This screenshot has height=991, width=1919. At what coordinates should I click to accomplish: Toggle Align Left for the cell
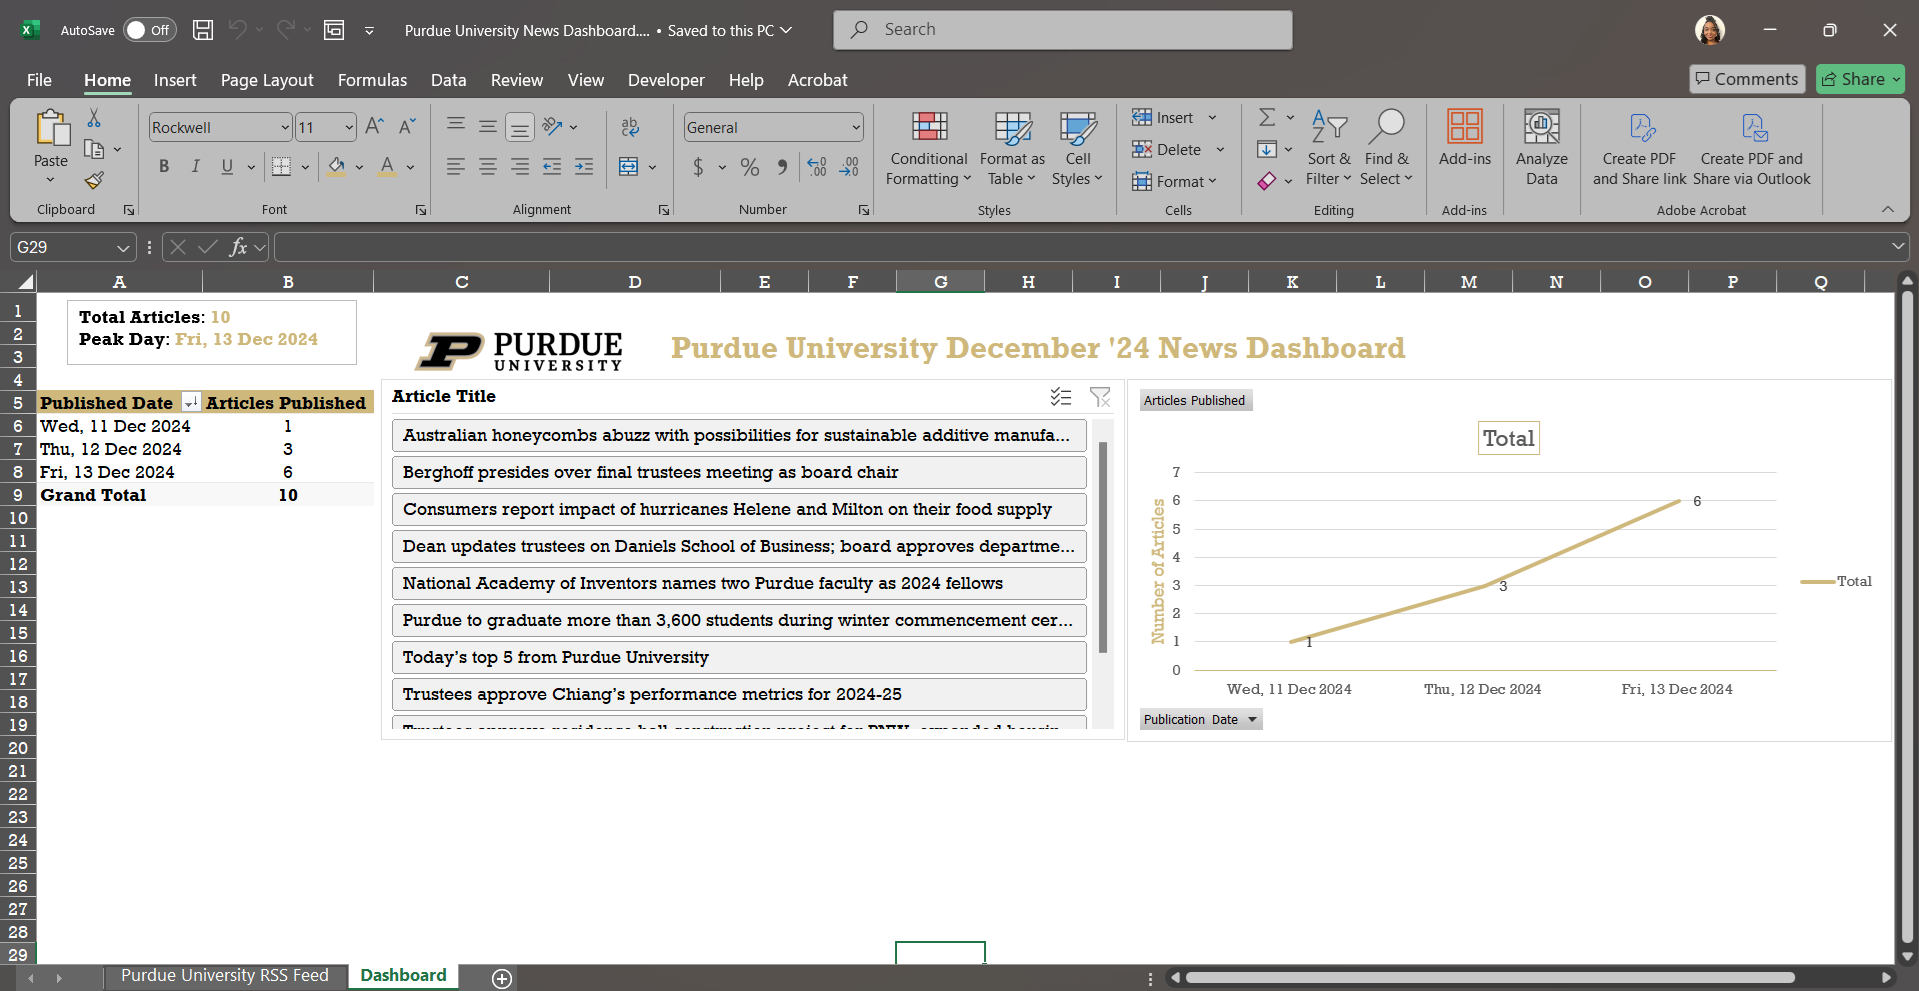pos(456,167)
